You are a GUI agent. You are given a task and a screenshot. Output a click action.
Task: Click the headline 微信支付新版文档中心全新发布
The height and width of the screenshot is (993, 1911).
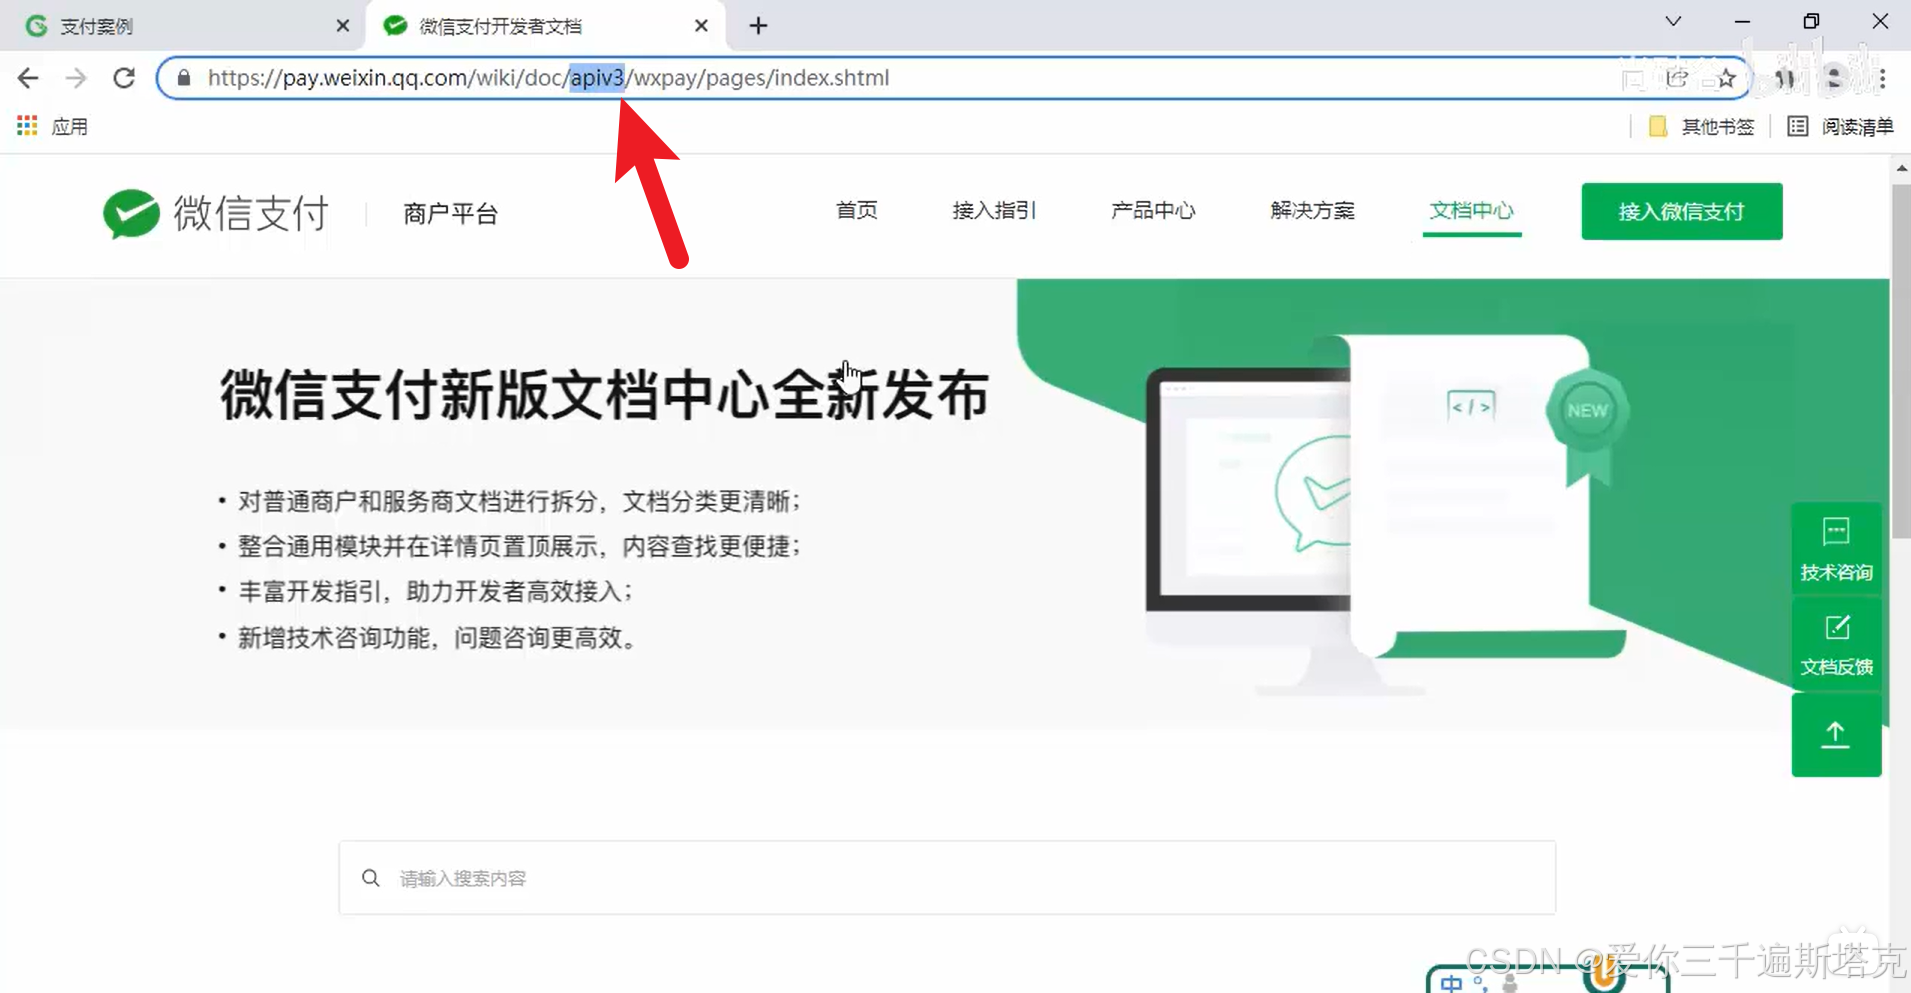tap(604, 395)
